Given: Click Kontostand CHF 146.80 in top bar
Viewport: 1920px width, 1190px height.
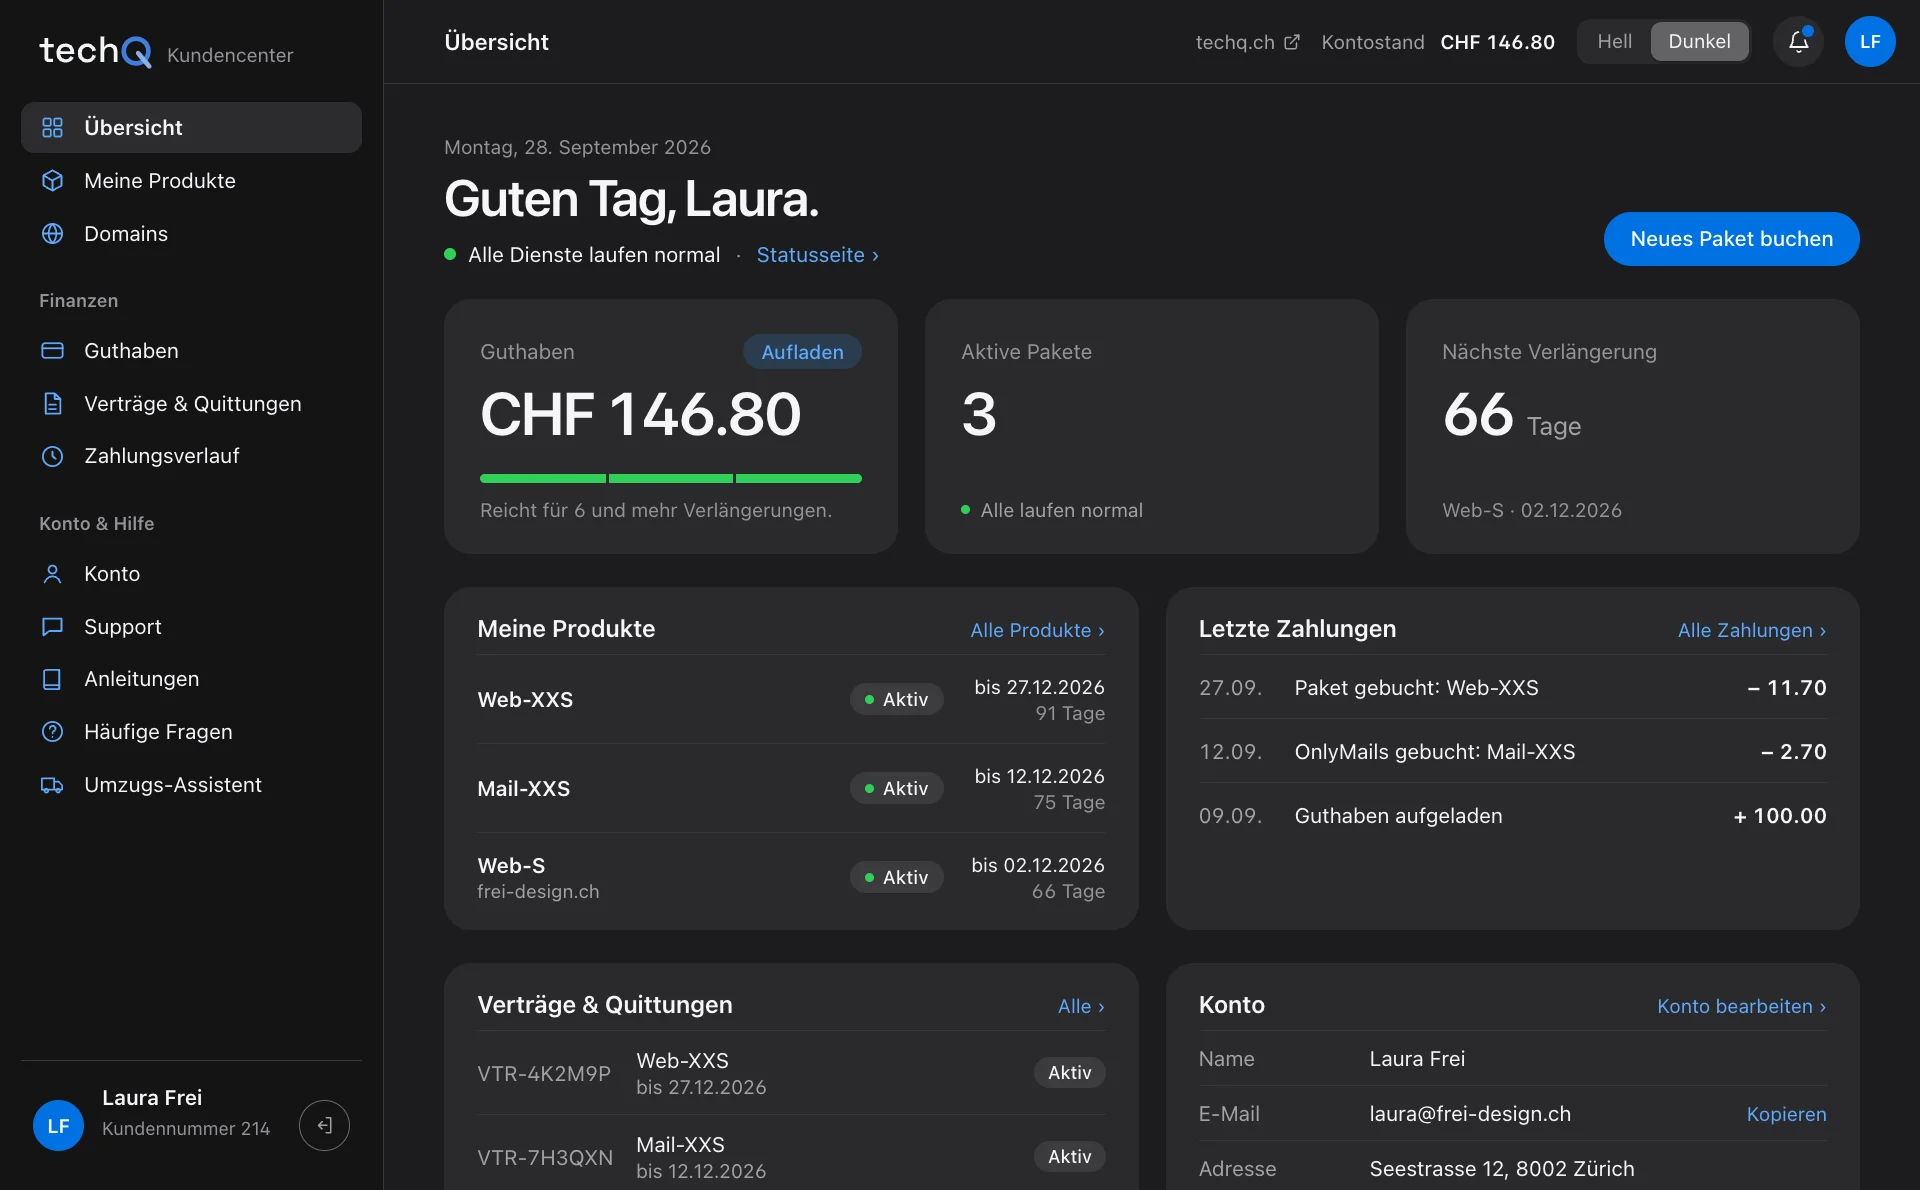Looking at the screenshot, I should pyautogui.click(x=1438, y=42).
